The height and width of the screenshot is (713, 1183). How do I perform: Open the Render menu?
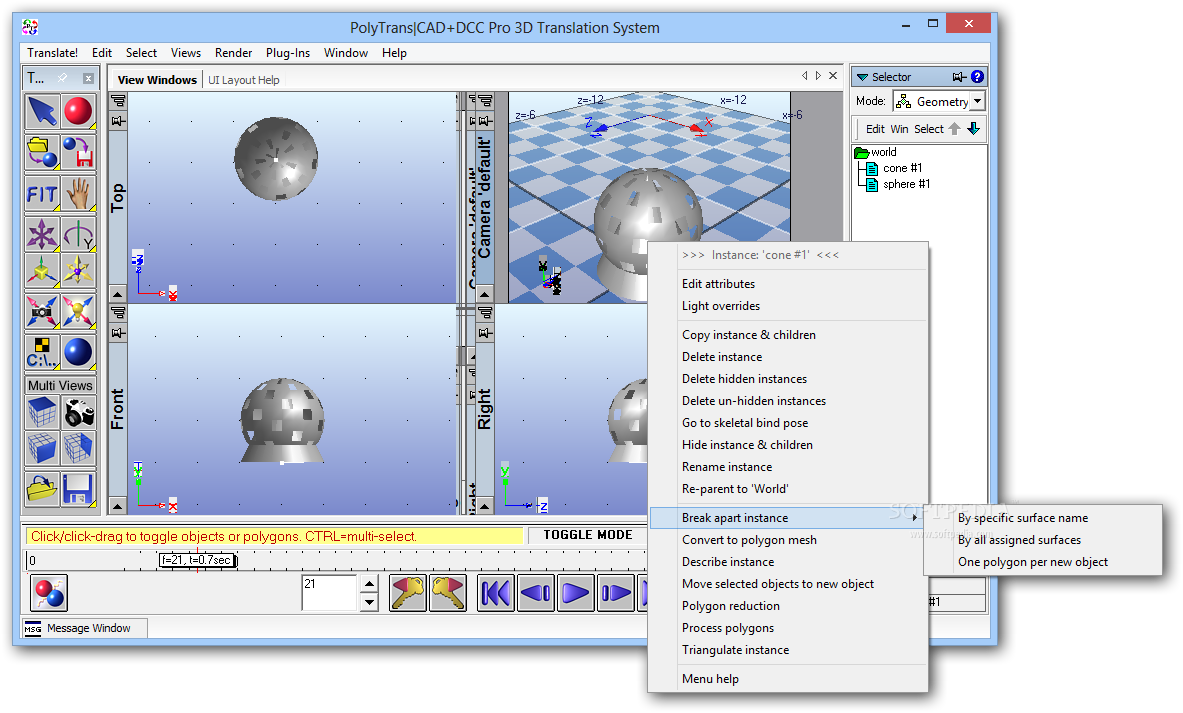click(233, 53)
